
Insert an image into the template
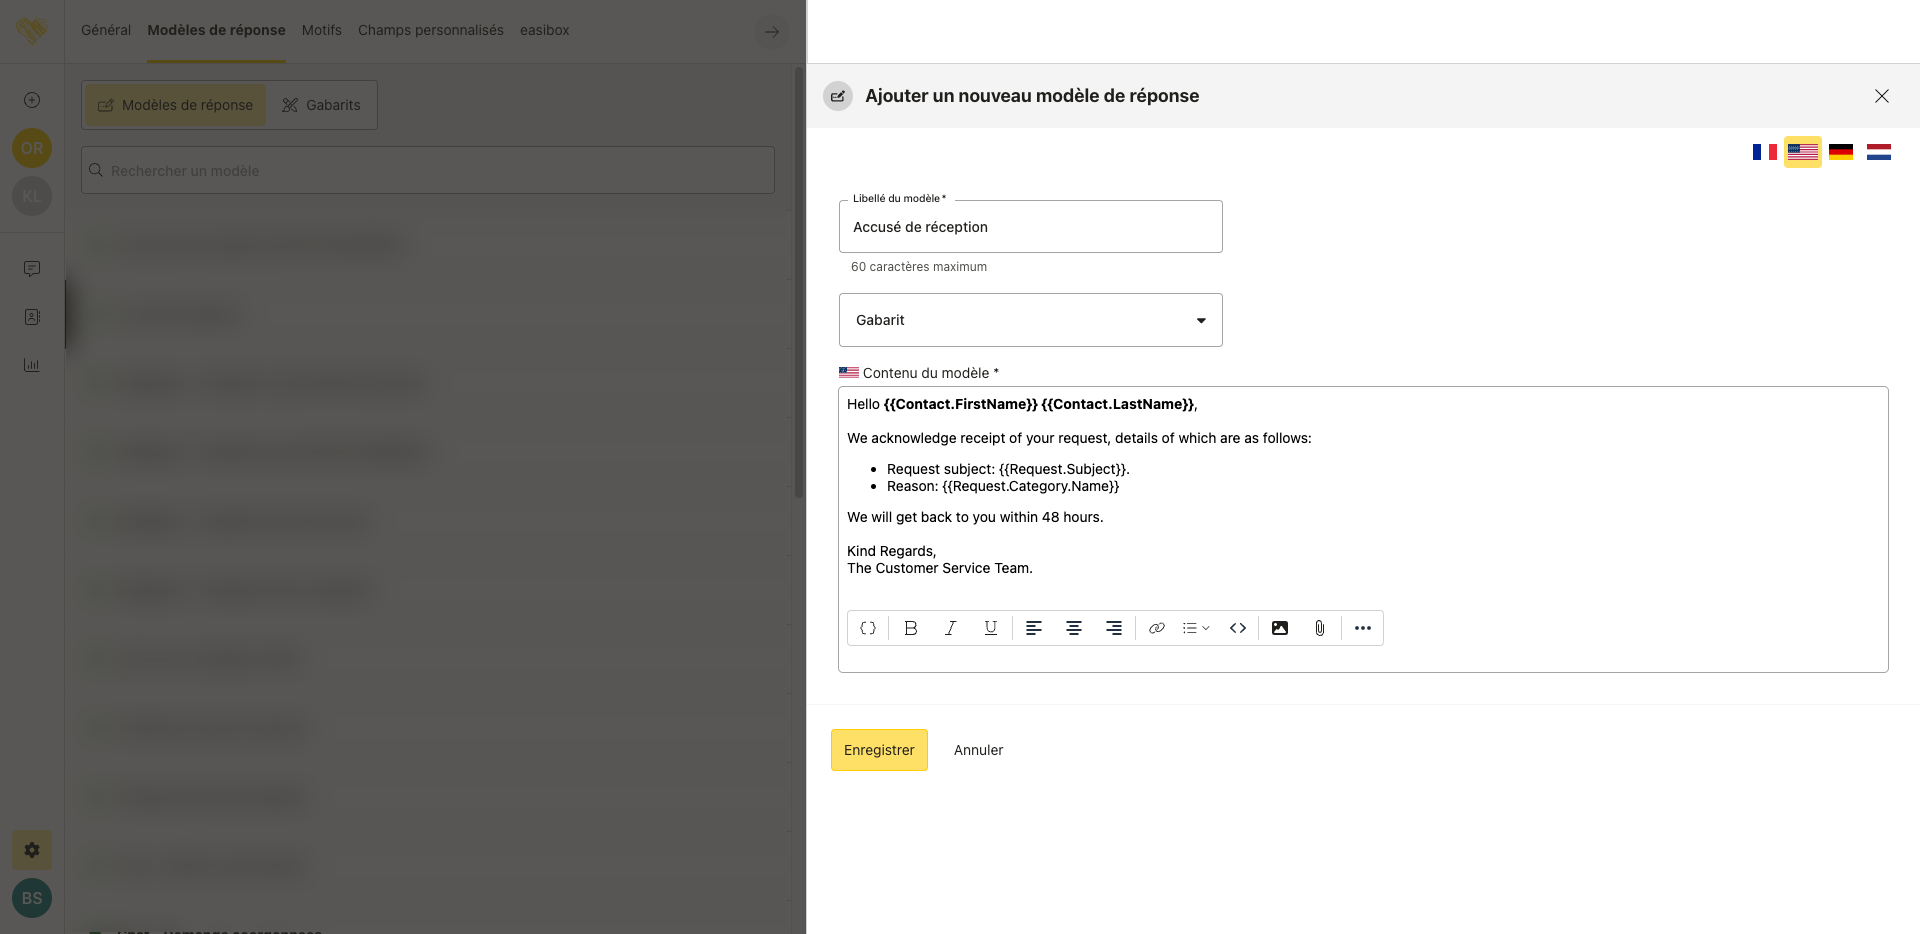[1280, 628]
